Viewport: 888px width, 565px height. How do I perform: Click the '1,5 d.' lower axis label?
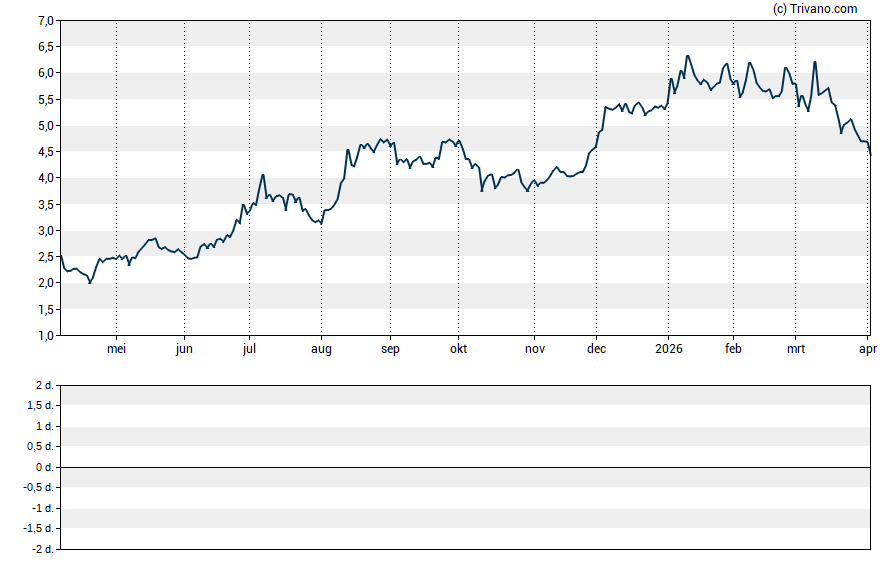(x=40, y=405)
